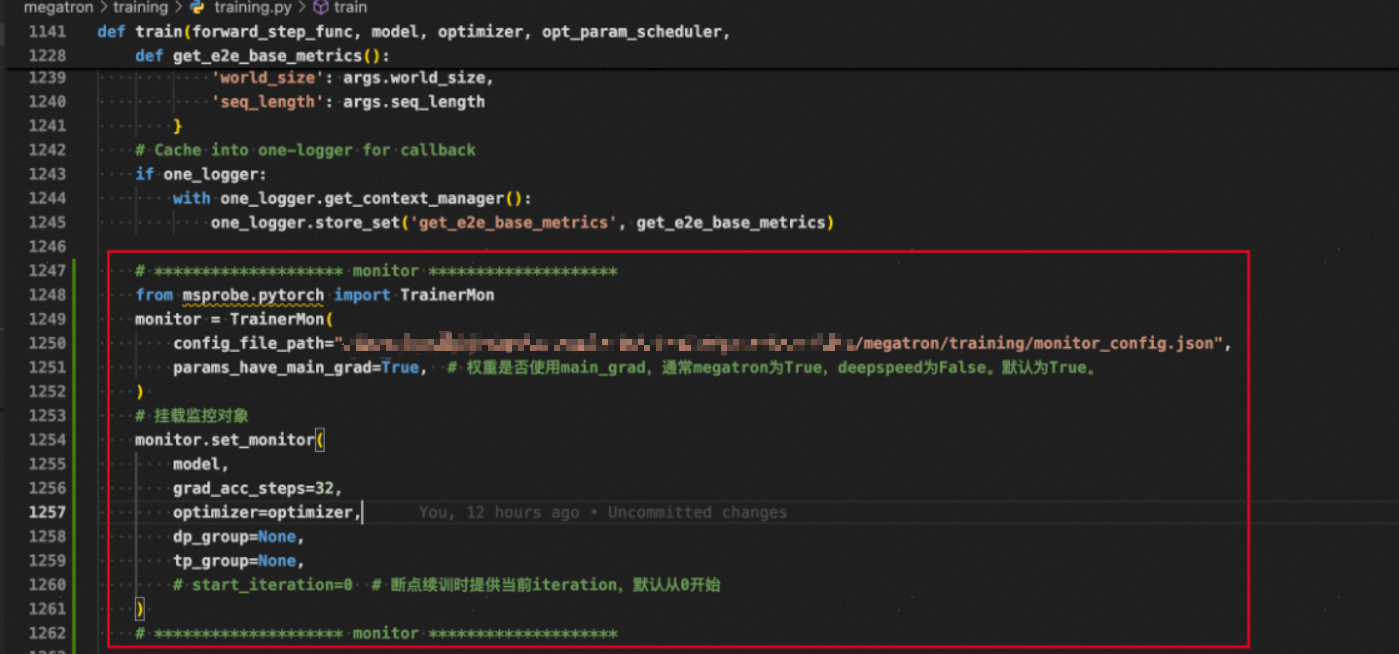Click the closing monitor banner comment line 1262
Viewport: 1399px width, 654px height.
click(x=376, y=633)
